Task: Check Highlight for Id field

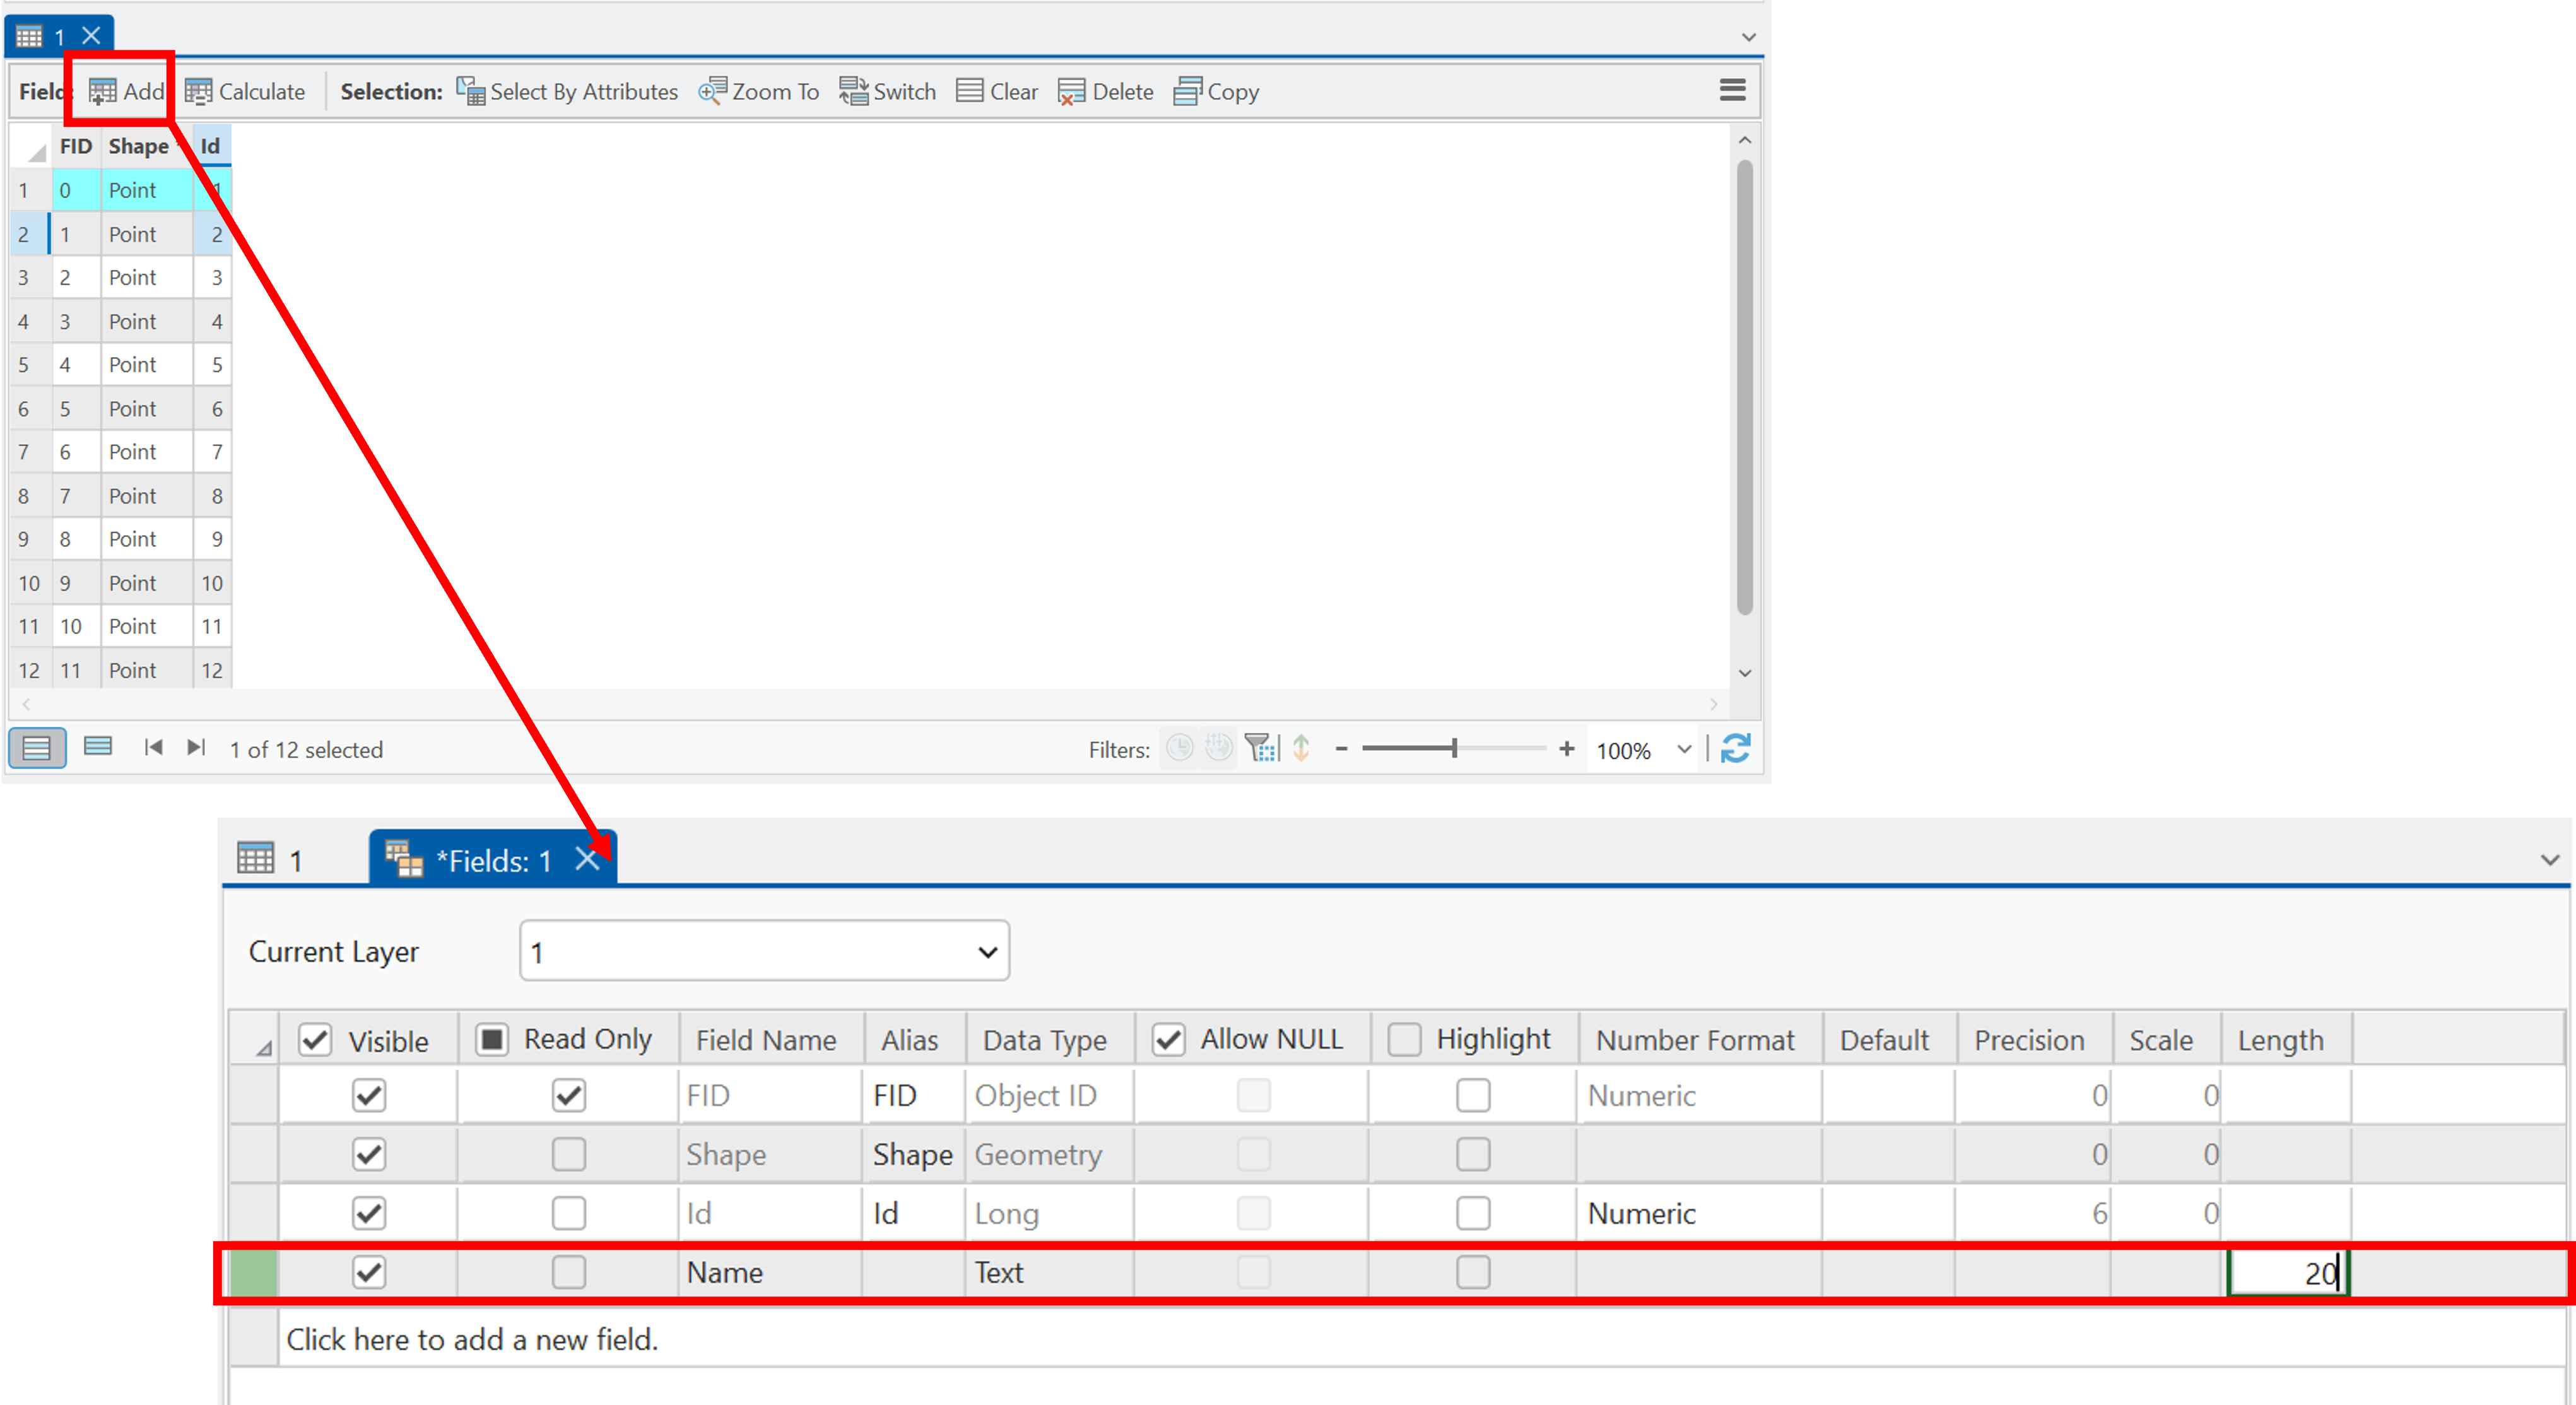Action: (x=1472, y=1213)
